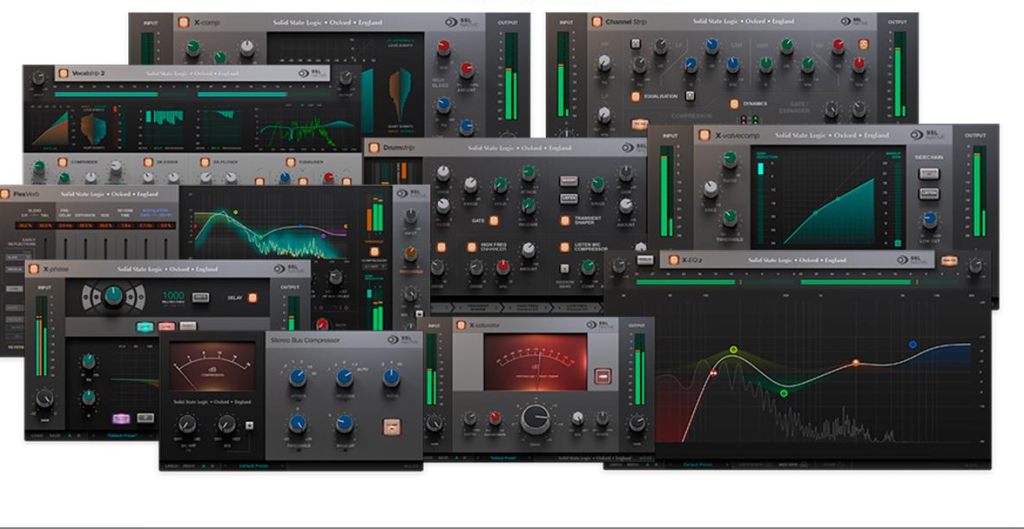
Task: Click the purple button in X-phase
Action: pos(121,418)
